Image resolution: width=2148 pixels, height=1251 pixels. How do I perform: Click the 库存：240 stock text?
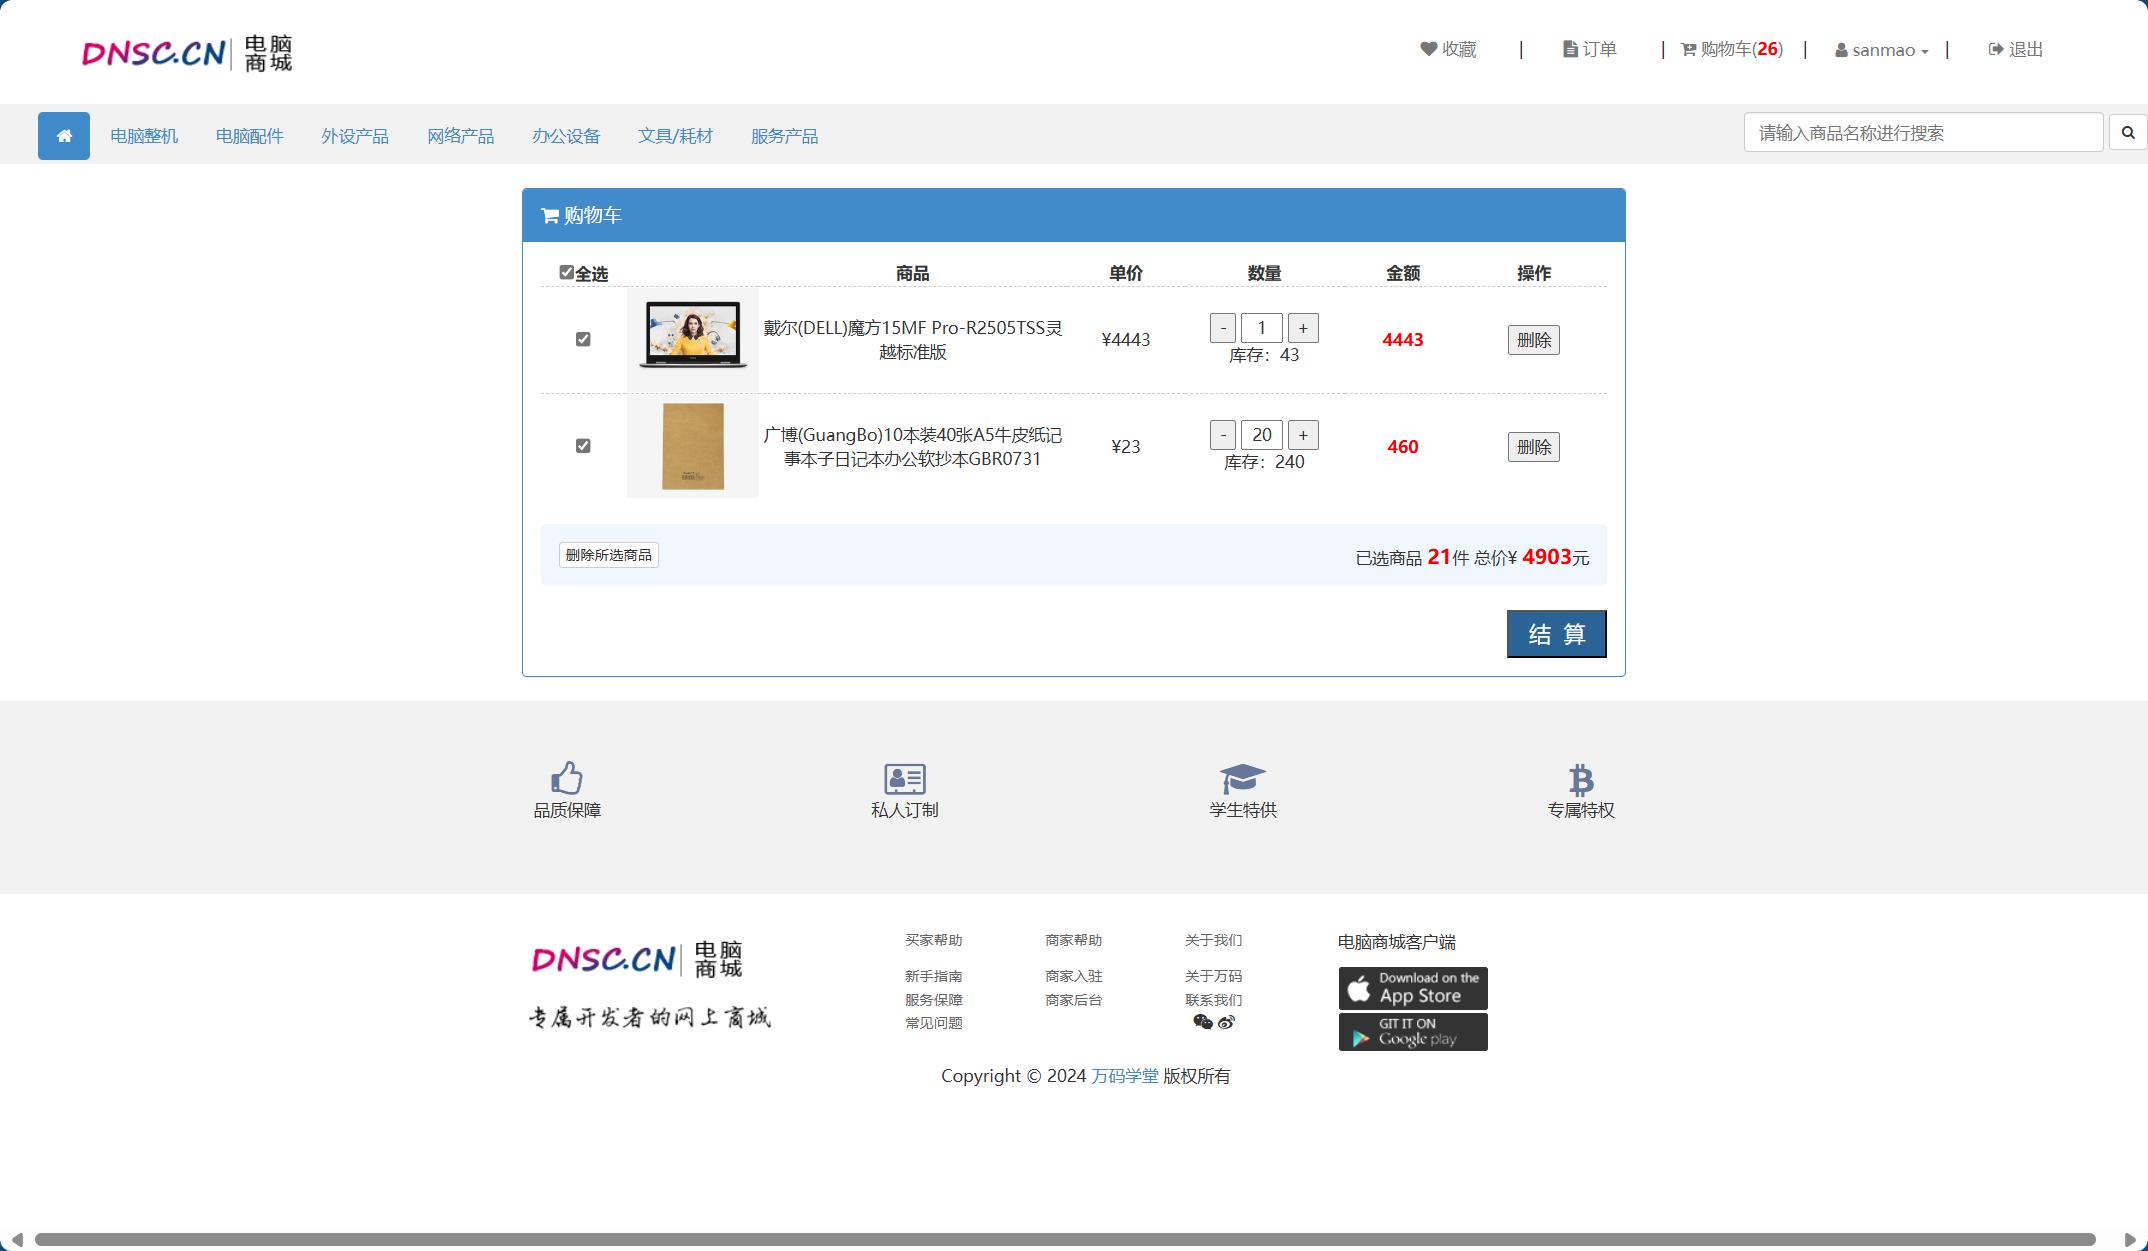(x=1264, y=462)
